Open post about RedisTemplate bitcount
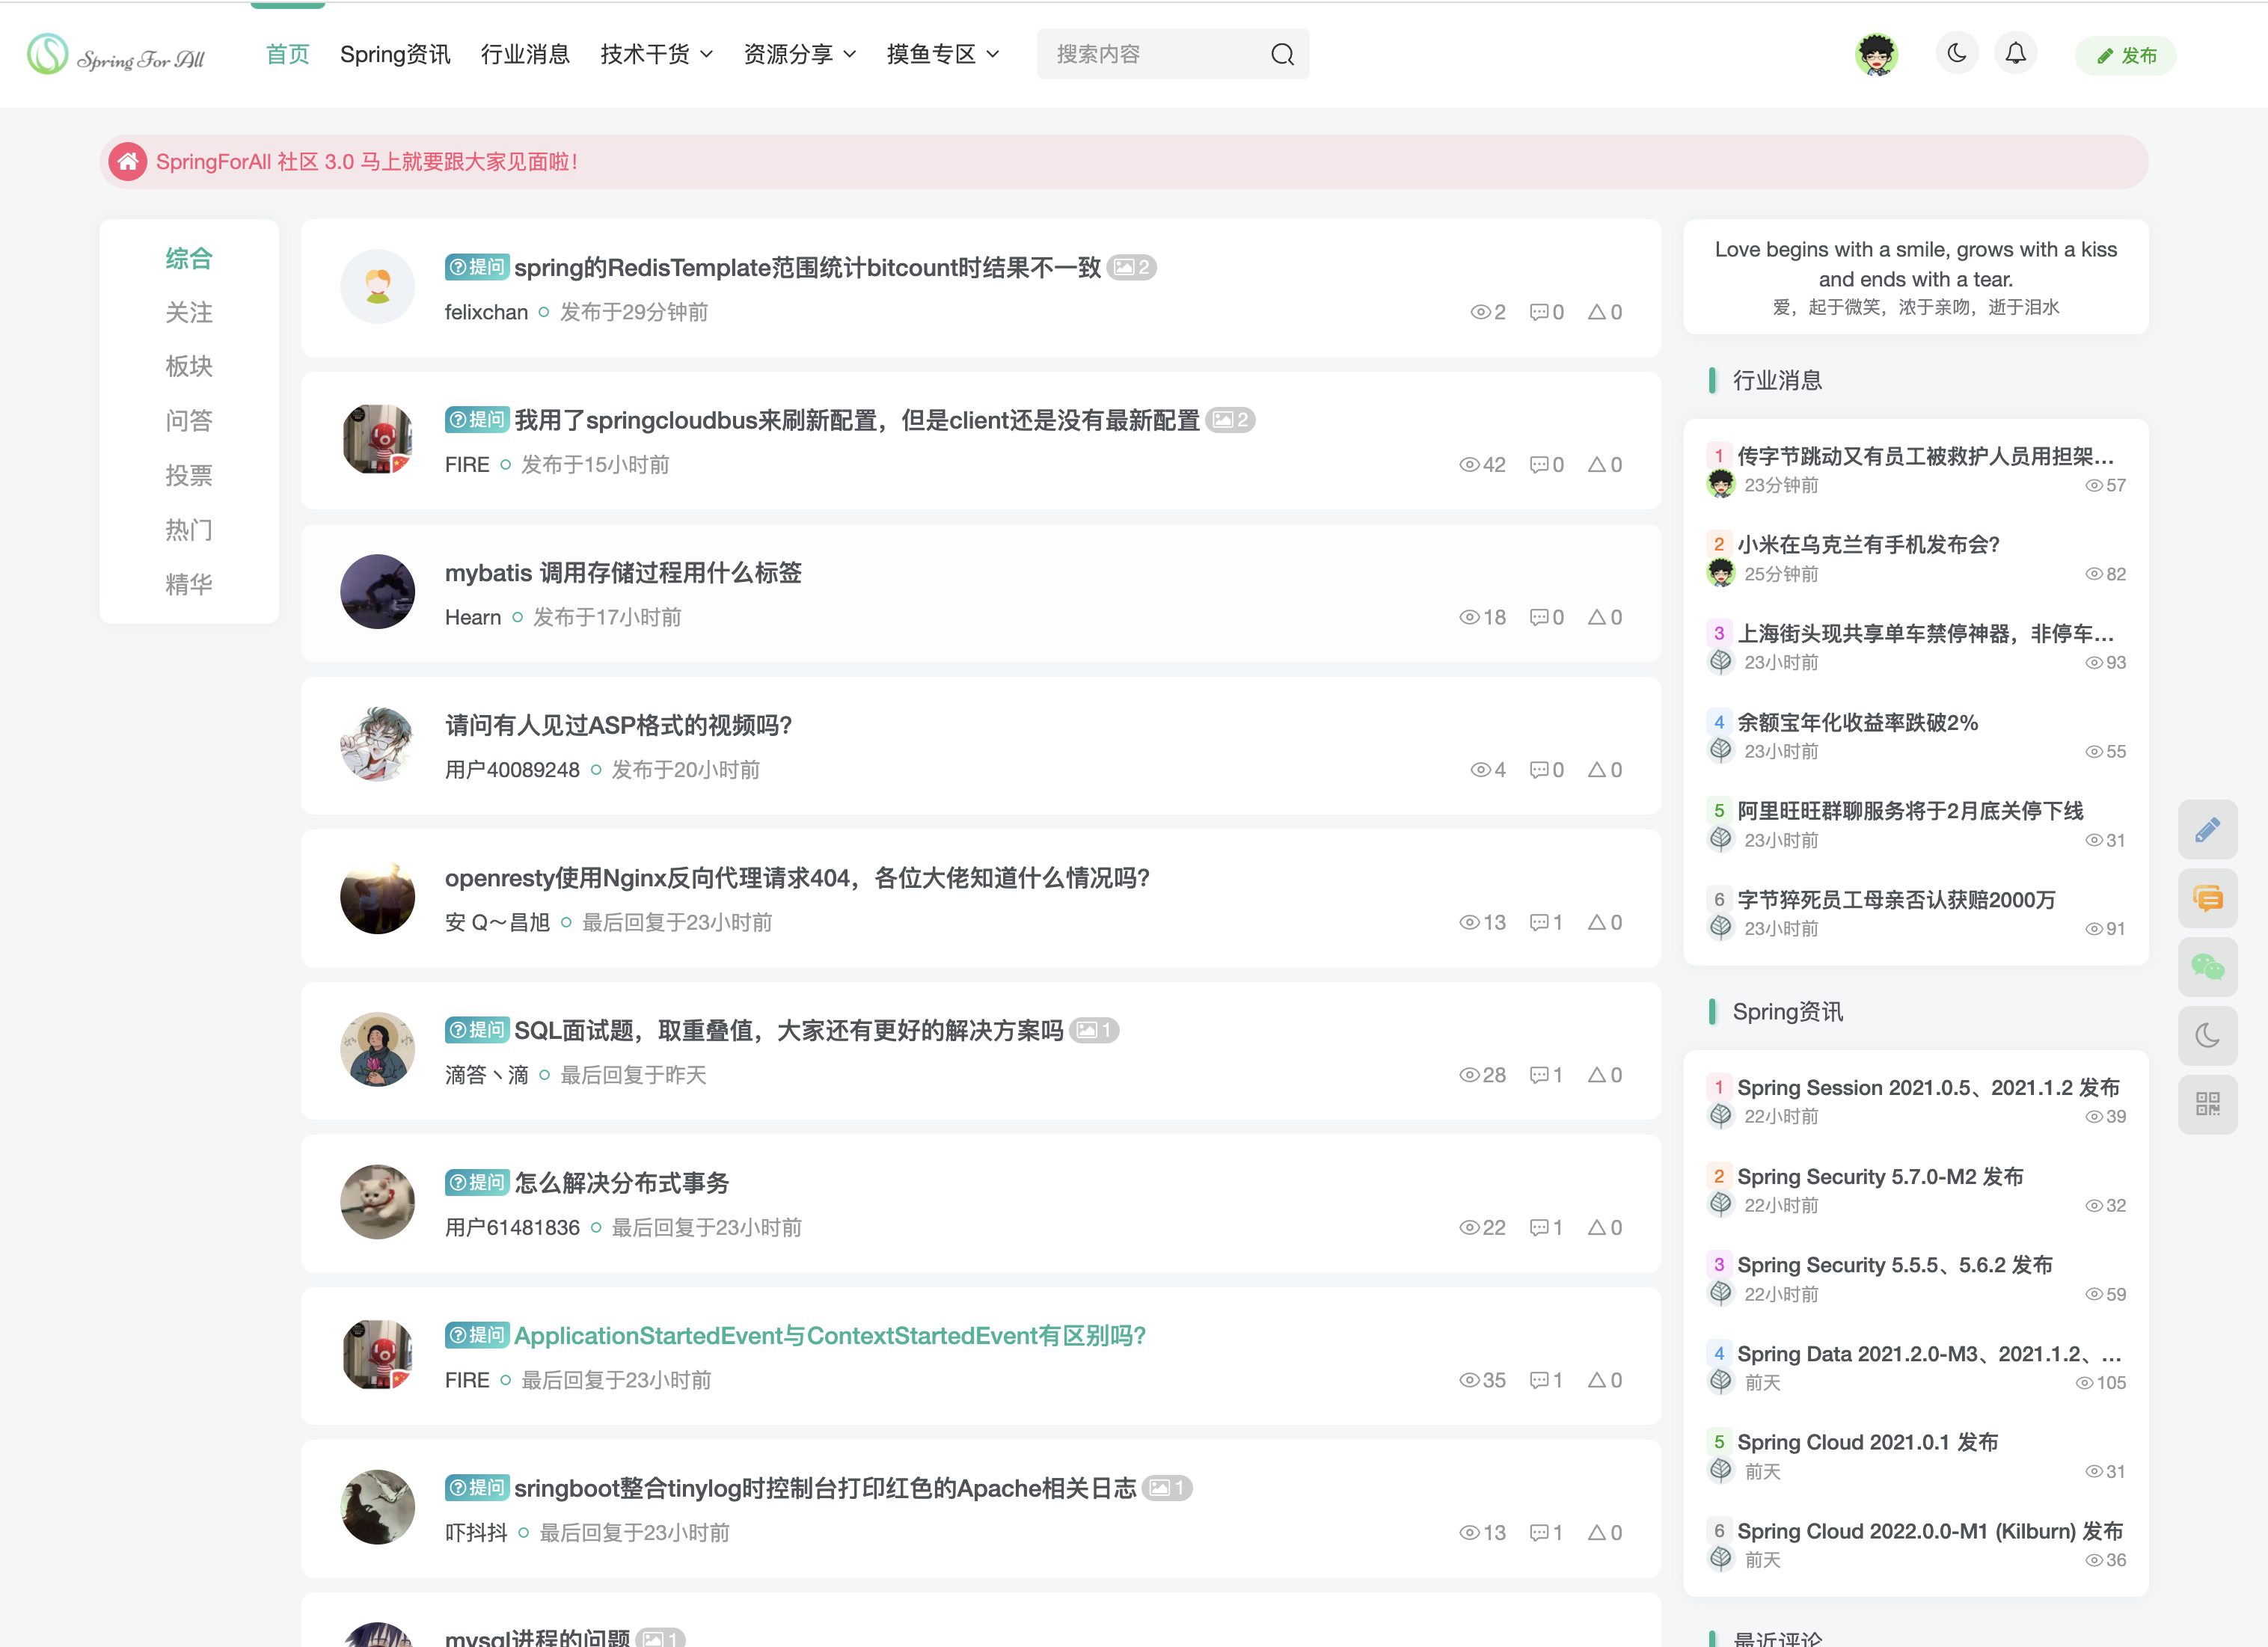 point(807,268)
